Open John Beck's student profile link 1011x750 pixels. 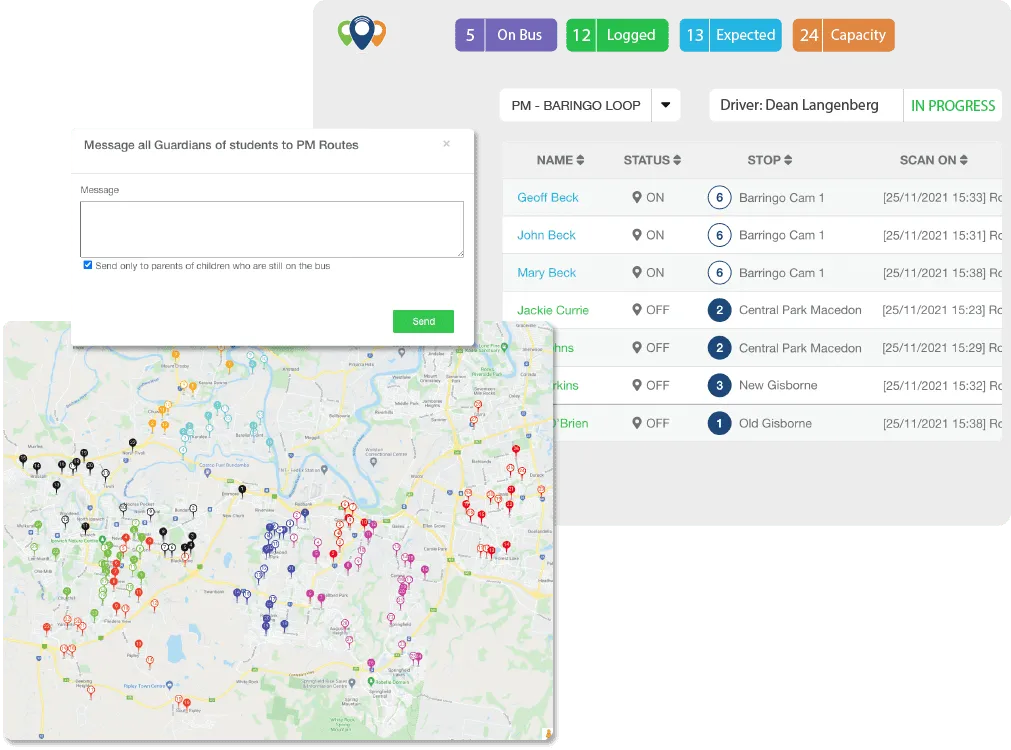point(545,235)
